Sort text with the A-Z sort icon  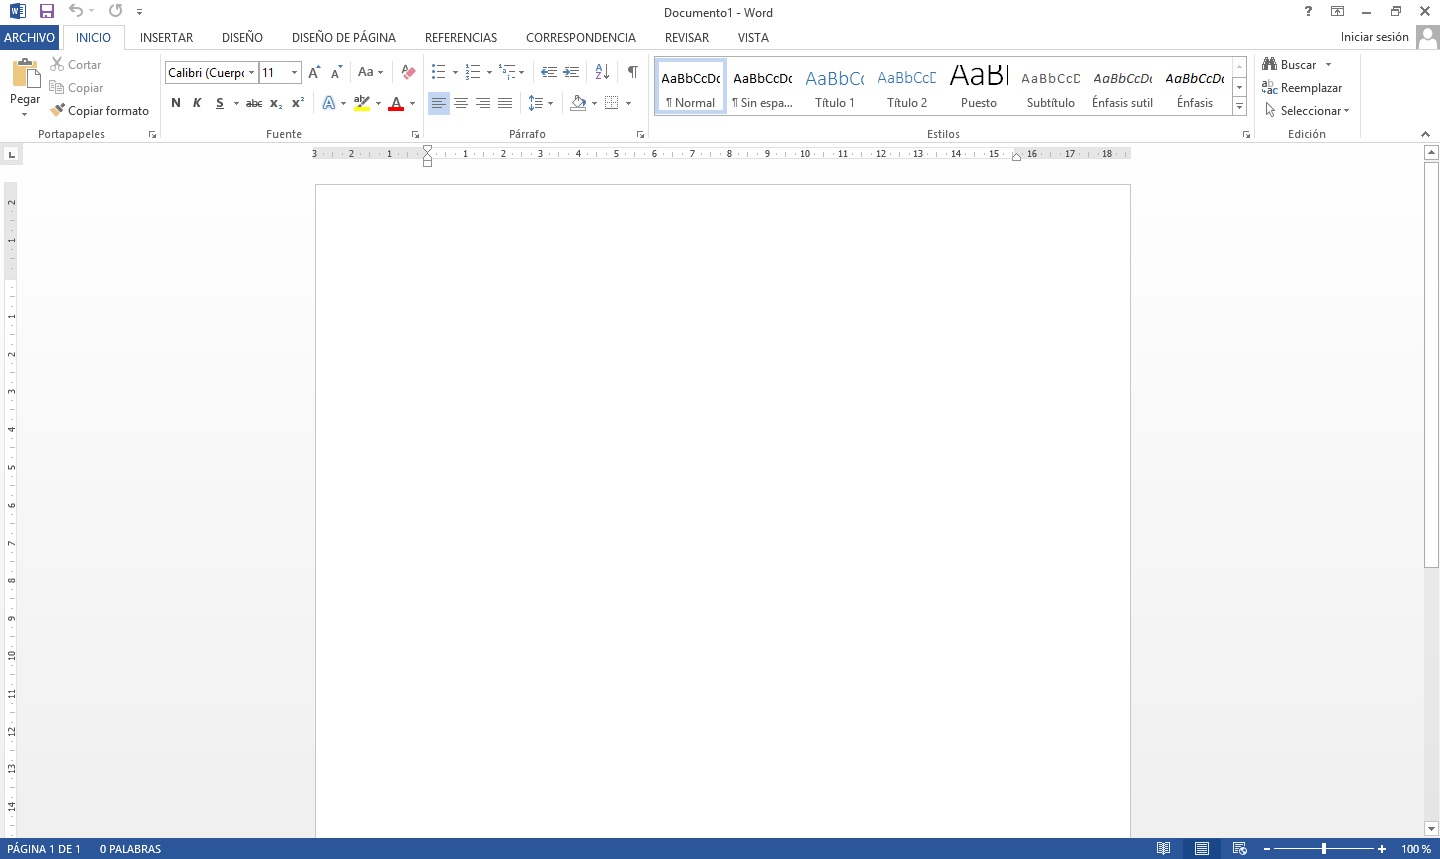point(602,72)
